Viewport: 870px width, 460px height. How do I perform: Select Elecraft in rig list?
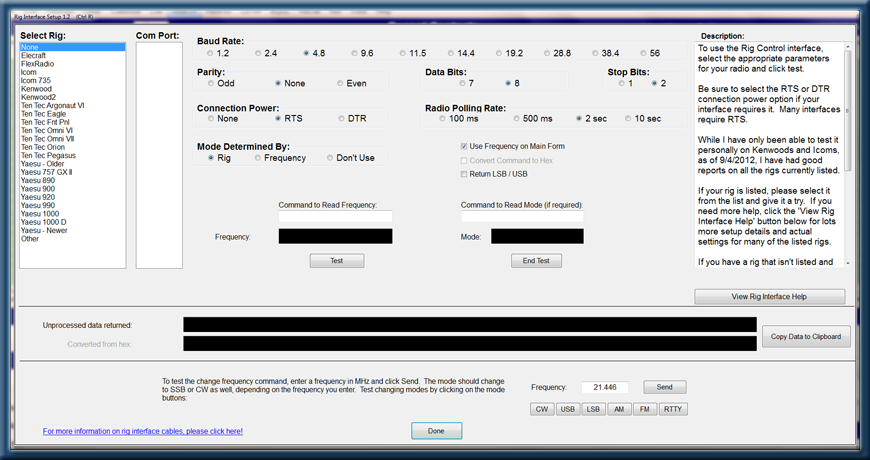pos(73,55)
